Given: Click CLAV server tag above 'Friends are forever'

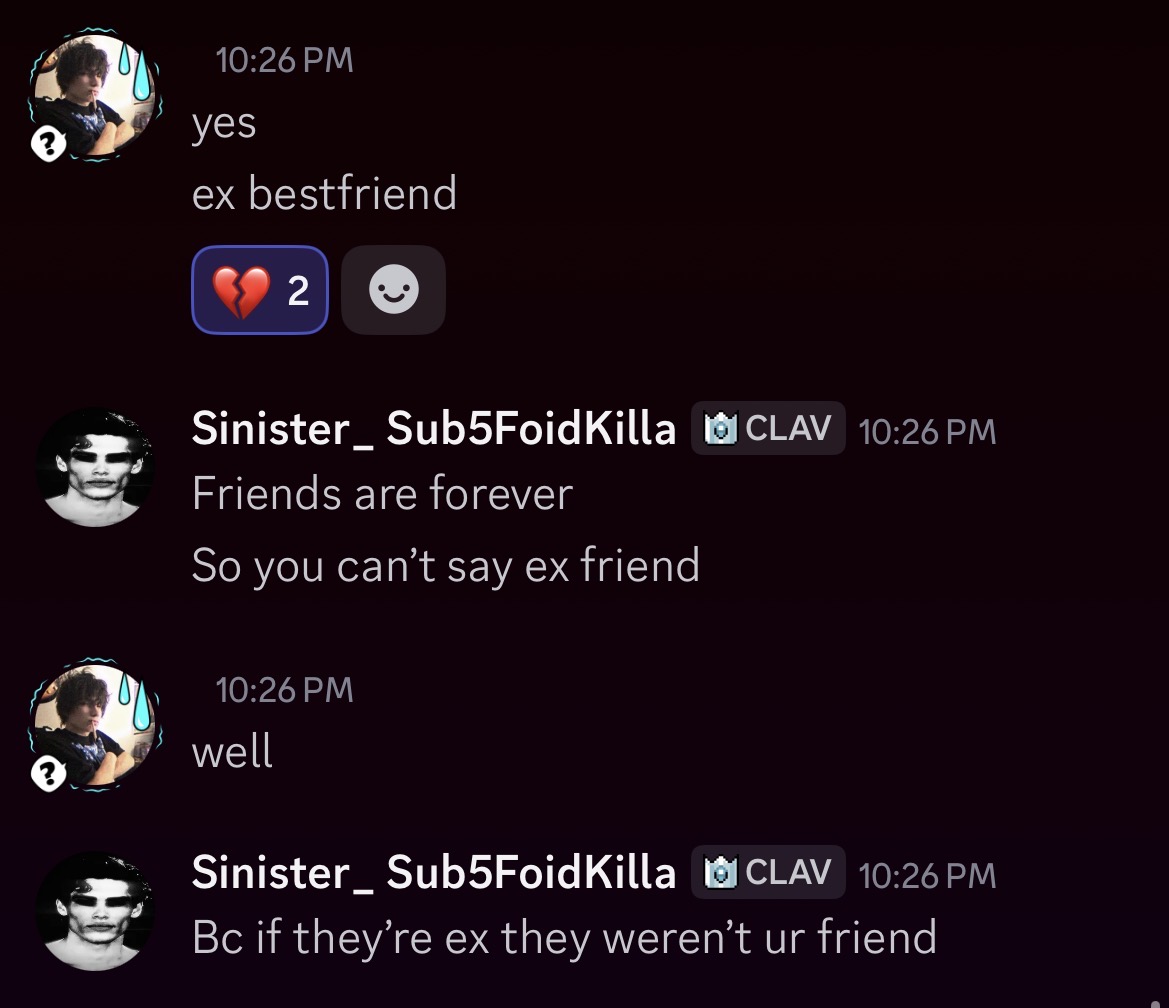Looking at the screenshot, I should 768,429.
